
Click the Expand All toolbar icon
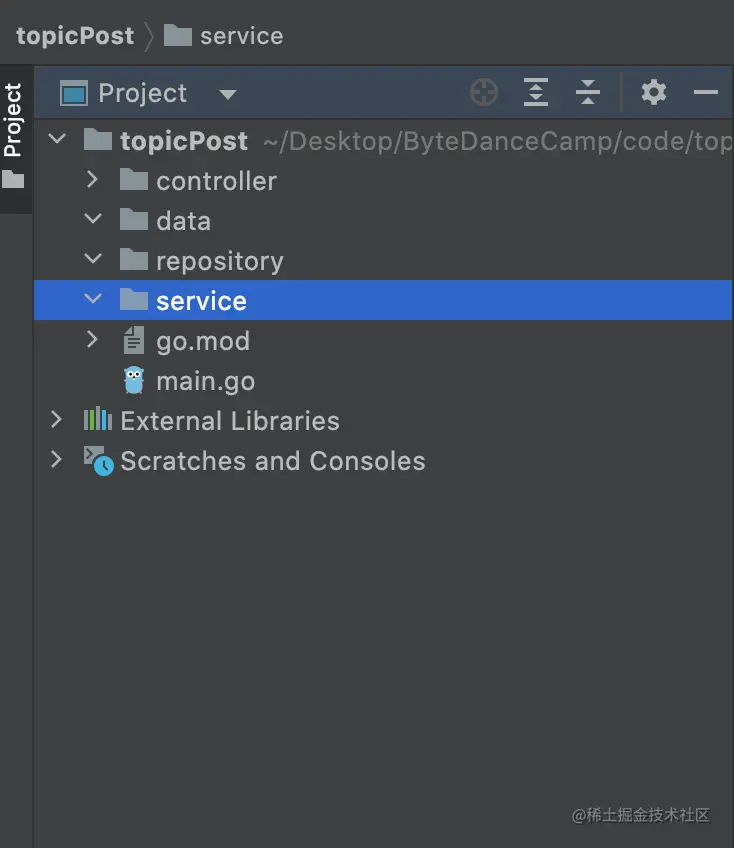click(x=536, y=93)
